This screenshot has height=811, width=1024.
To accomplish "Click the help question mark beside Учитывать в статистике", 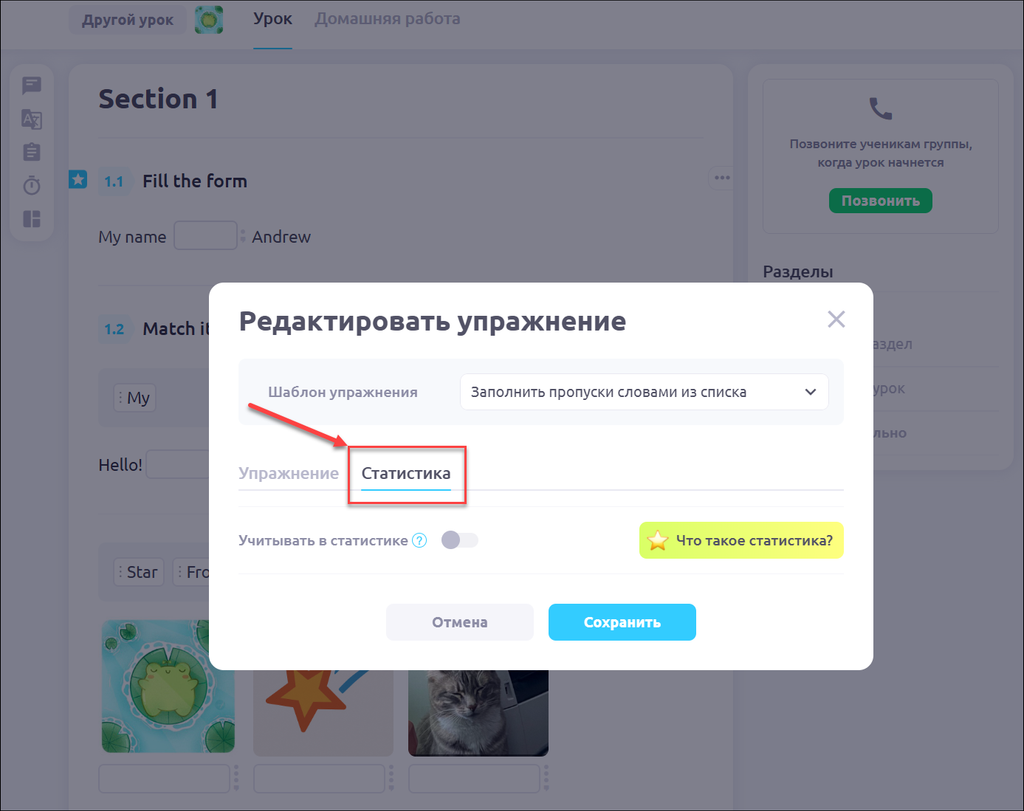I will point(419,541).
